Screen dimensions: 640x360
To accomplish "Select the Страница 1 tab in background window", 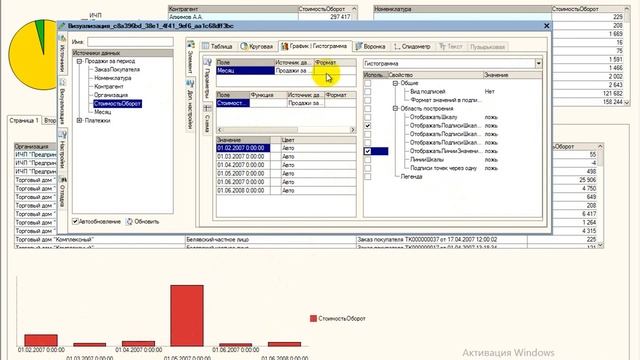I will (24, 120).
